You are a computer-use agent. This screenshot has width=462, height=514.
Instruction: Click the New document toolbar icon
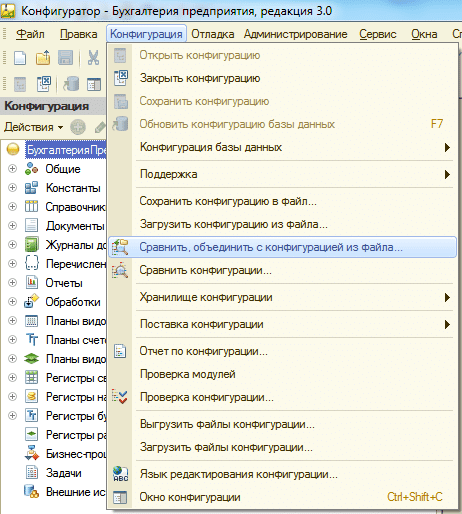point(20,57)
